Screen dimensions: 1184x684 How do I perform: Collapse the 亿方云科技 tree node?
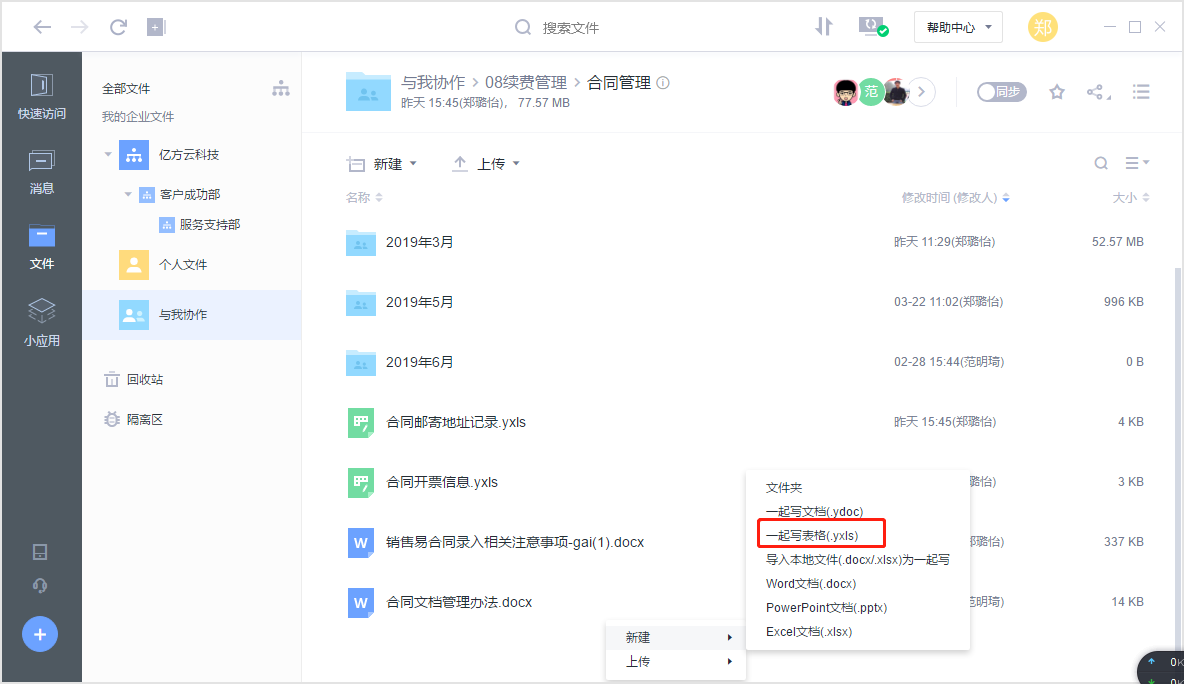(107, 154)
